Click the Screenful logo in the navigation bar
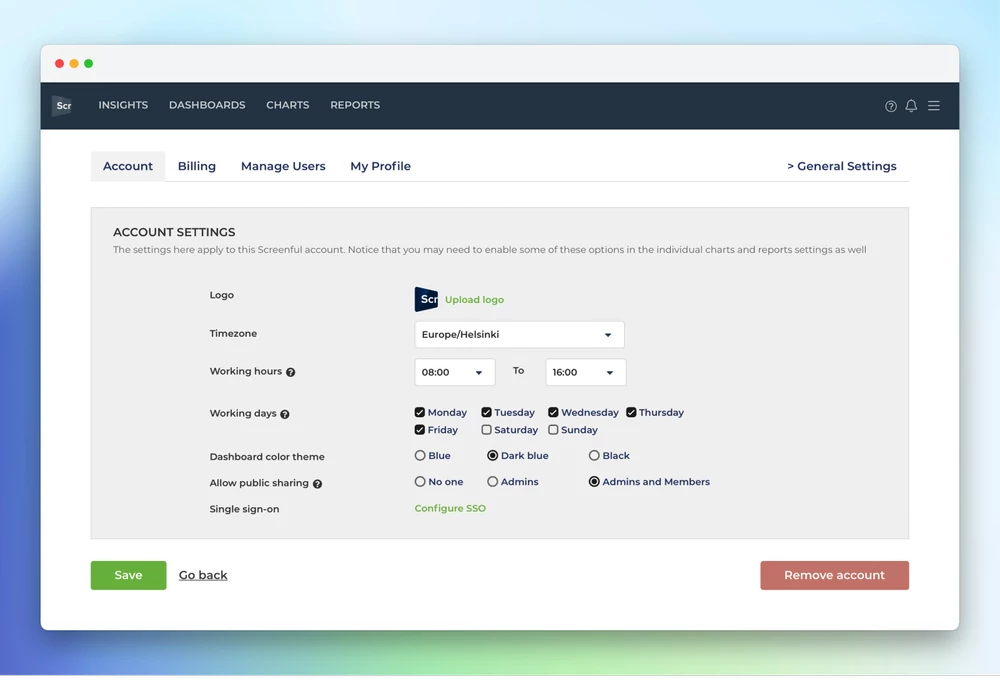The height and width of the screenshot is (684, 1000). 62,105
